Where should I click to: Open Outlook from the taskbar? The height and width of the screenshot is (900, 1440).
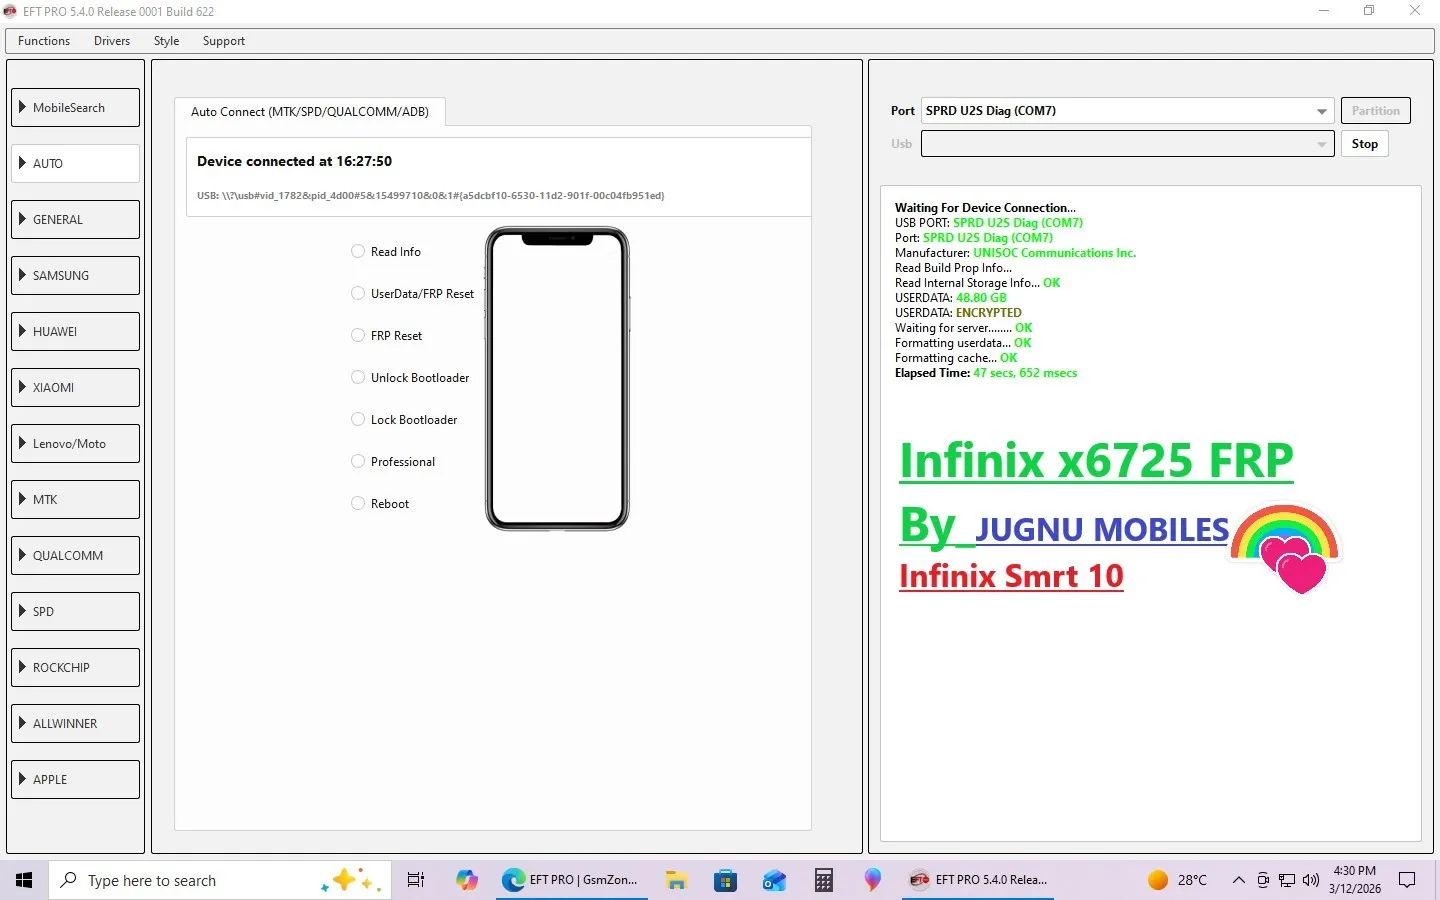pos(774,880)
